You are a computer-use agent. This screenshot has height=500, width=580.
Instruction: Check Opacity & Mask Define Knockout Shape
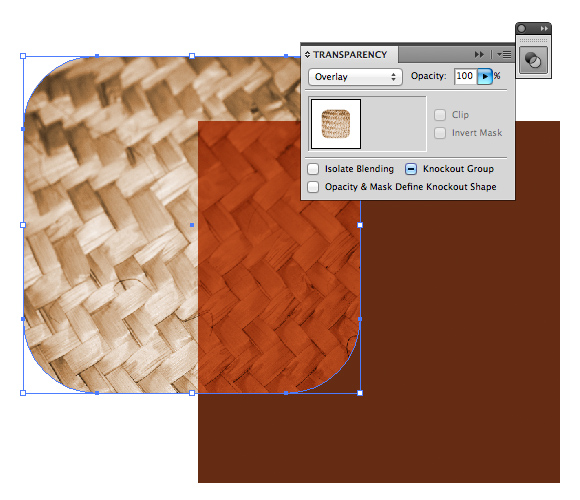click(x=313, y=187)
